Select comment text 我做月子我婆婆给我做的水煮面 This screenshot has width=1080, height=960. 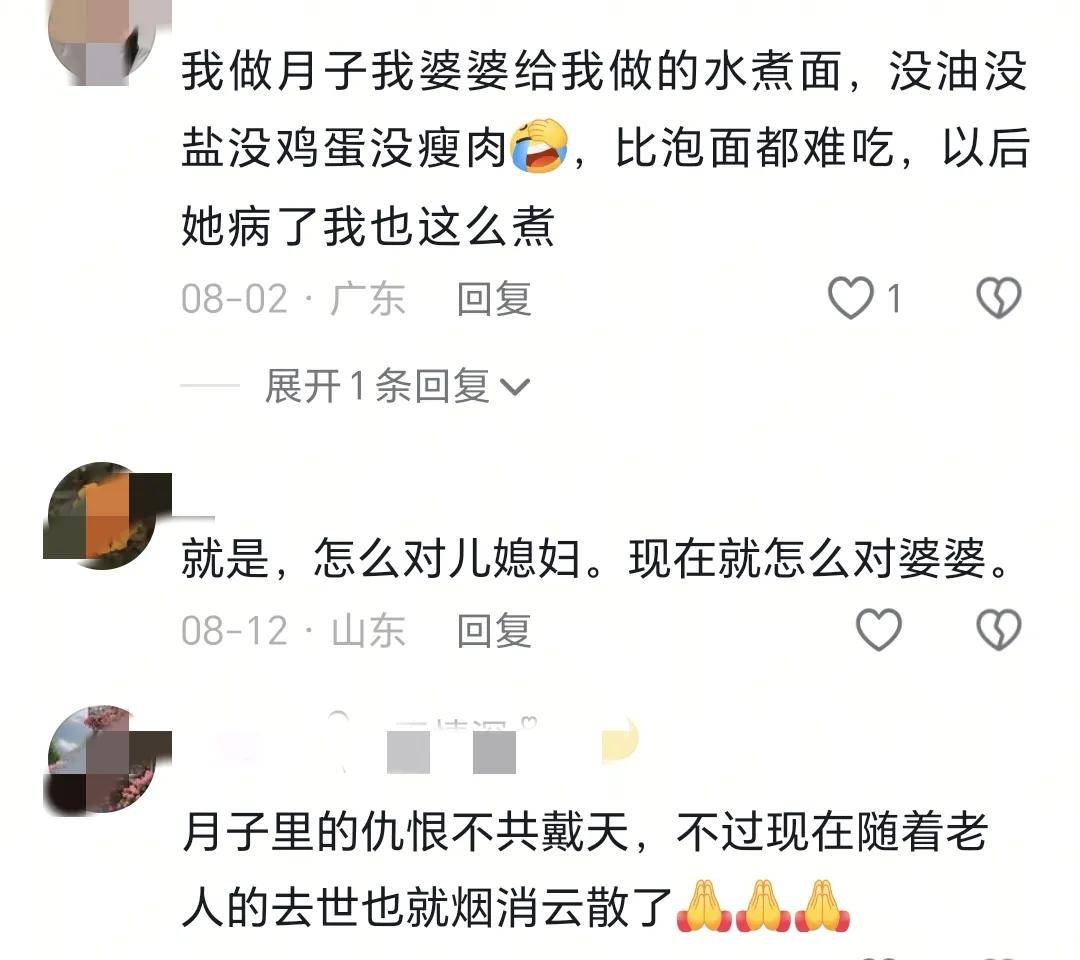pyautogui.click(x=512, y=71)
